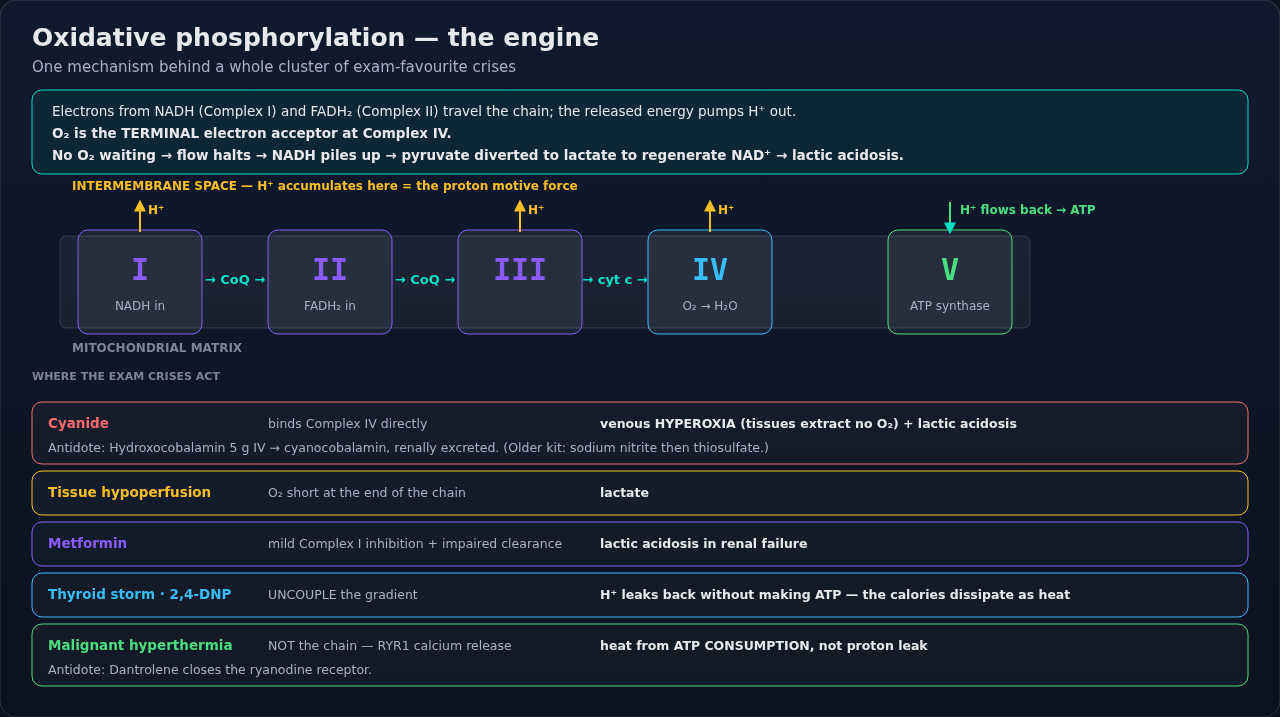Screen dimensions: 1280x717
Task: Click the H⁺ up-arrow above Complex I
Action: tap(140, 215)
